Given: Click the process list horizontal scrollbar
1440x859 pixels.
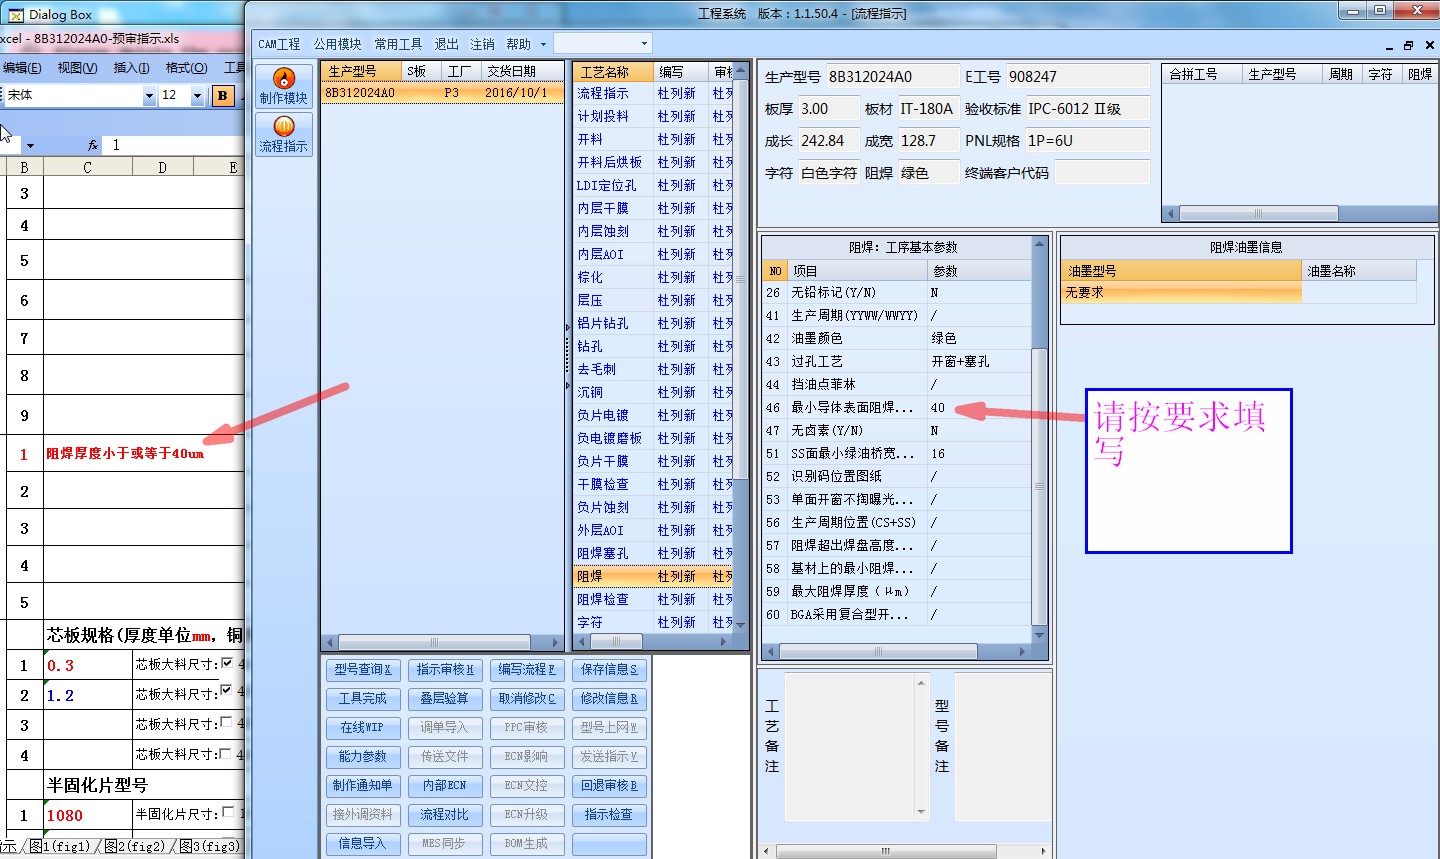Looking at the screenshot, I should point(653,642).
